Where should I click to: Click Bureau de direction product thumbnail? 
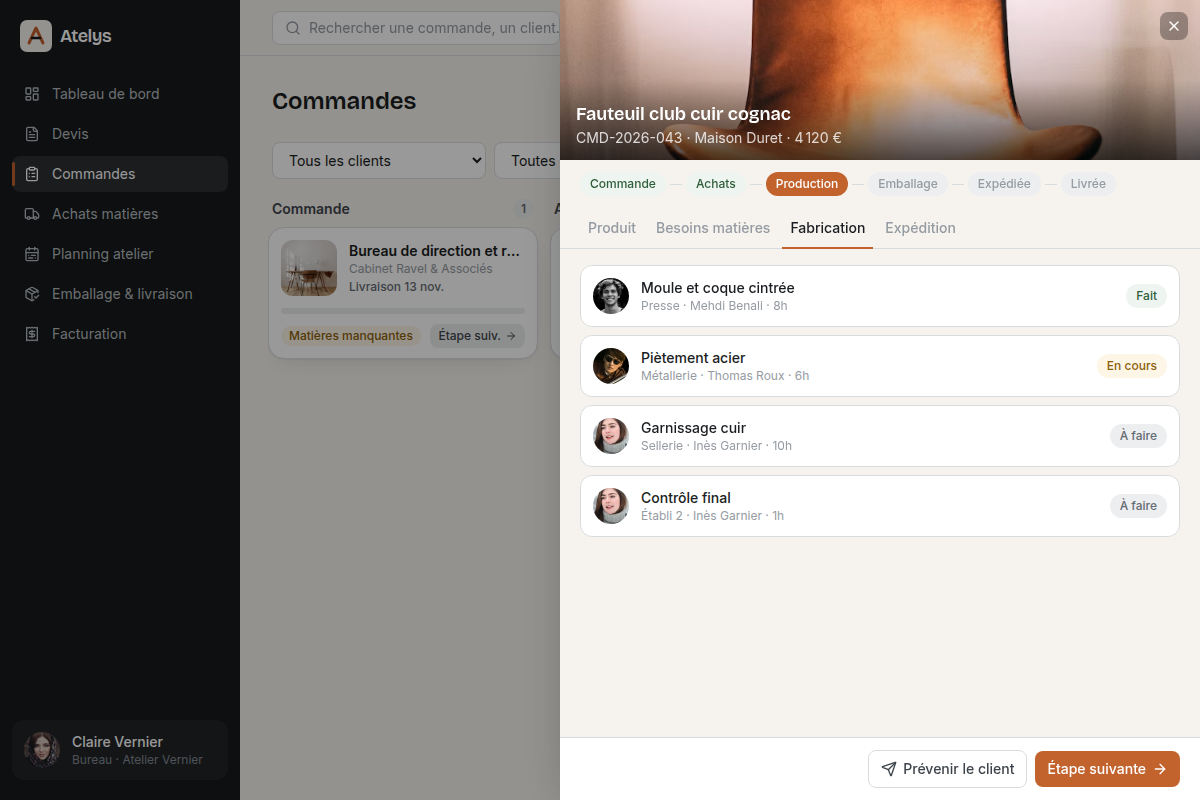pyautogui.click(x=309, y=268)
